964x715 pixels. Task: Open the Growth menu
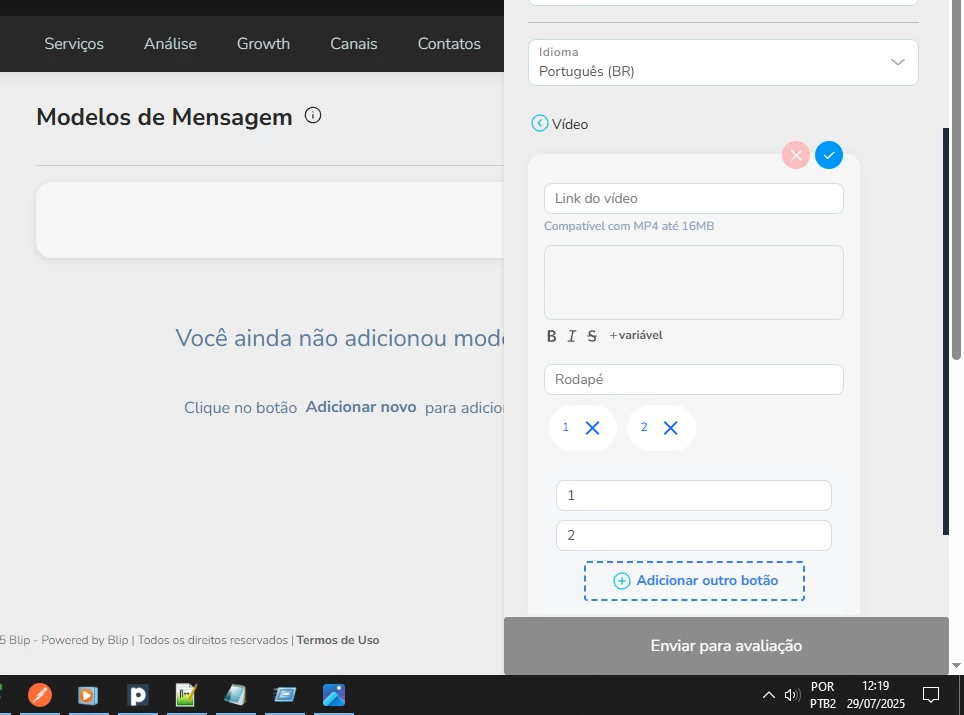(263, 44)
